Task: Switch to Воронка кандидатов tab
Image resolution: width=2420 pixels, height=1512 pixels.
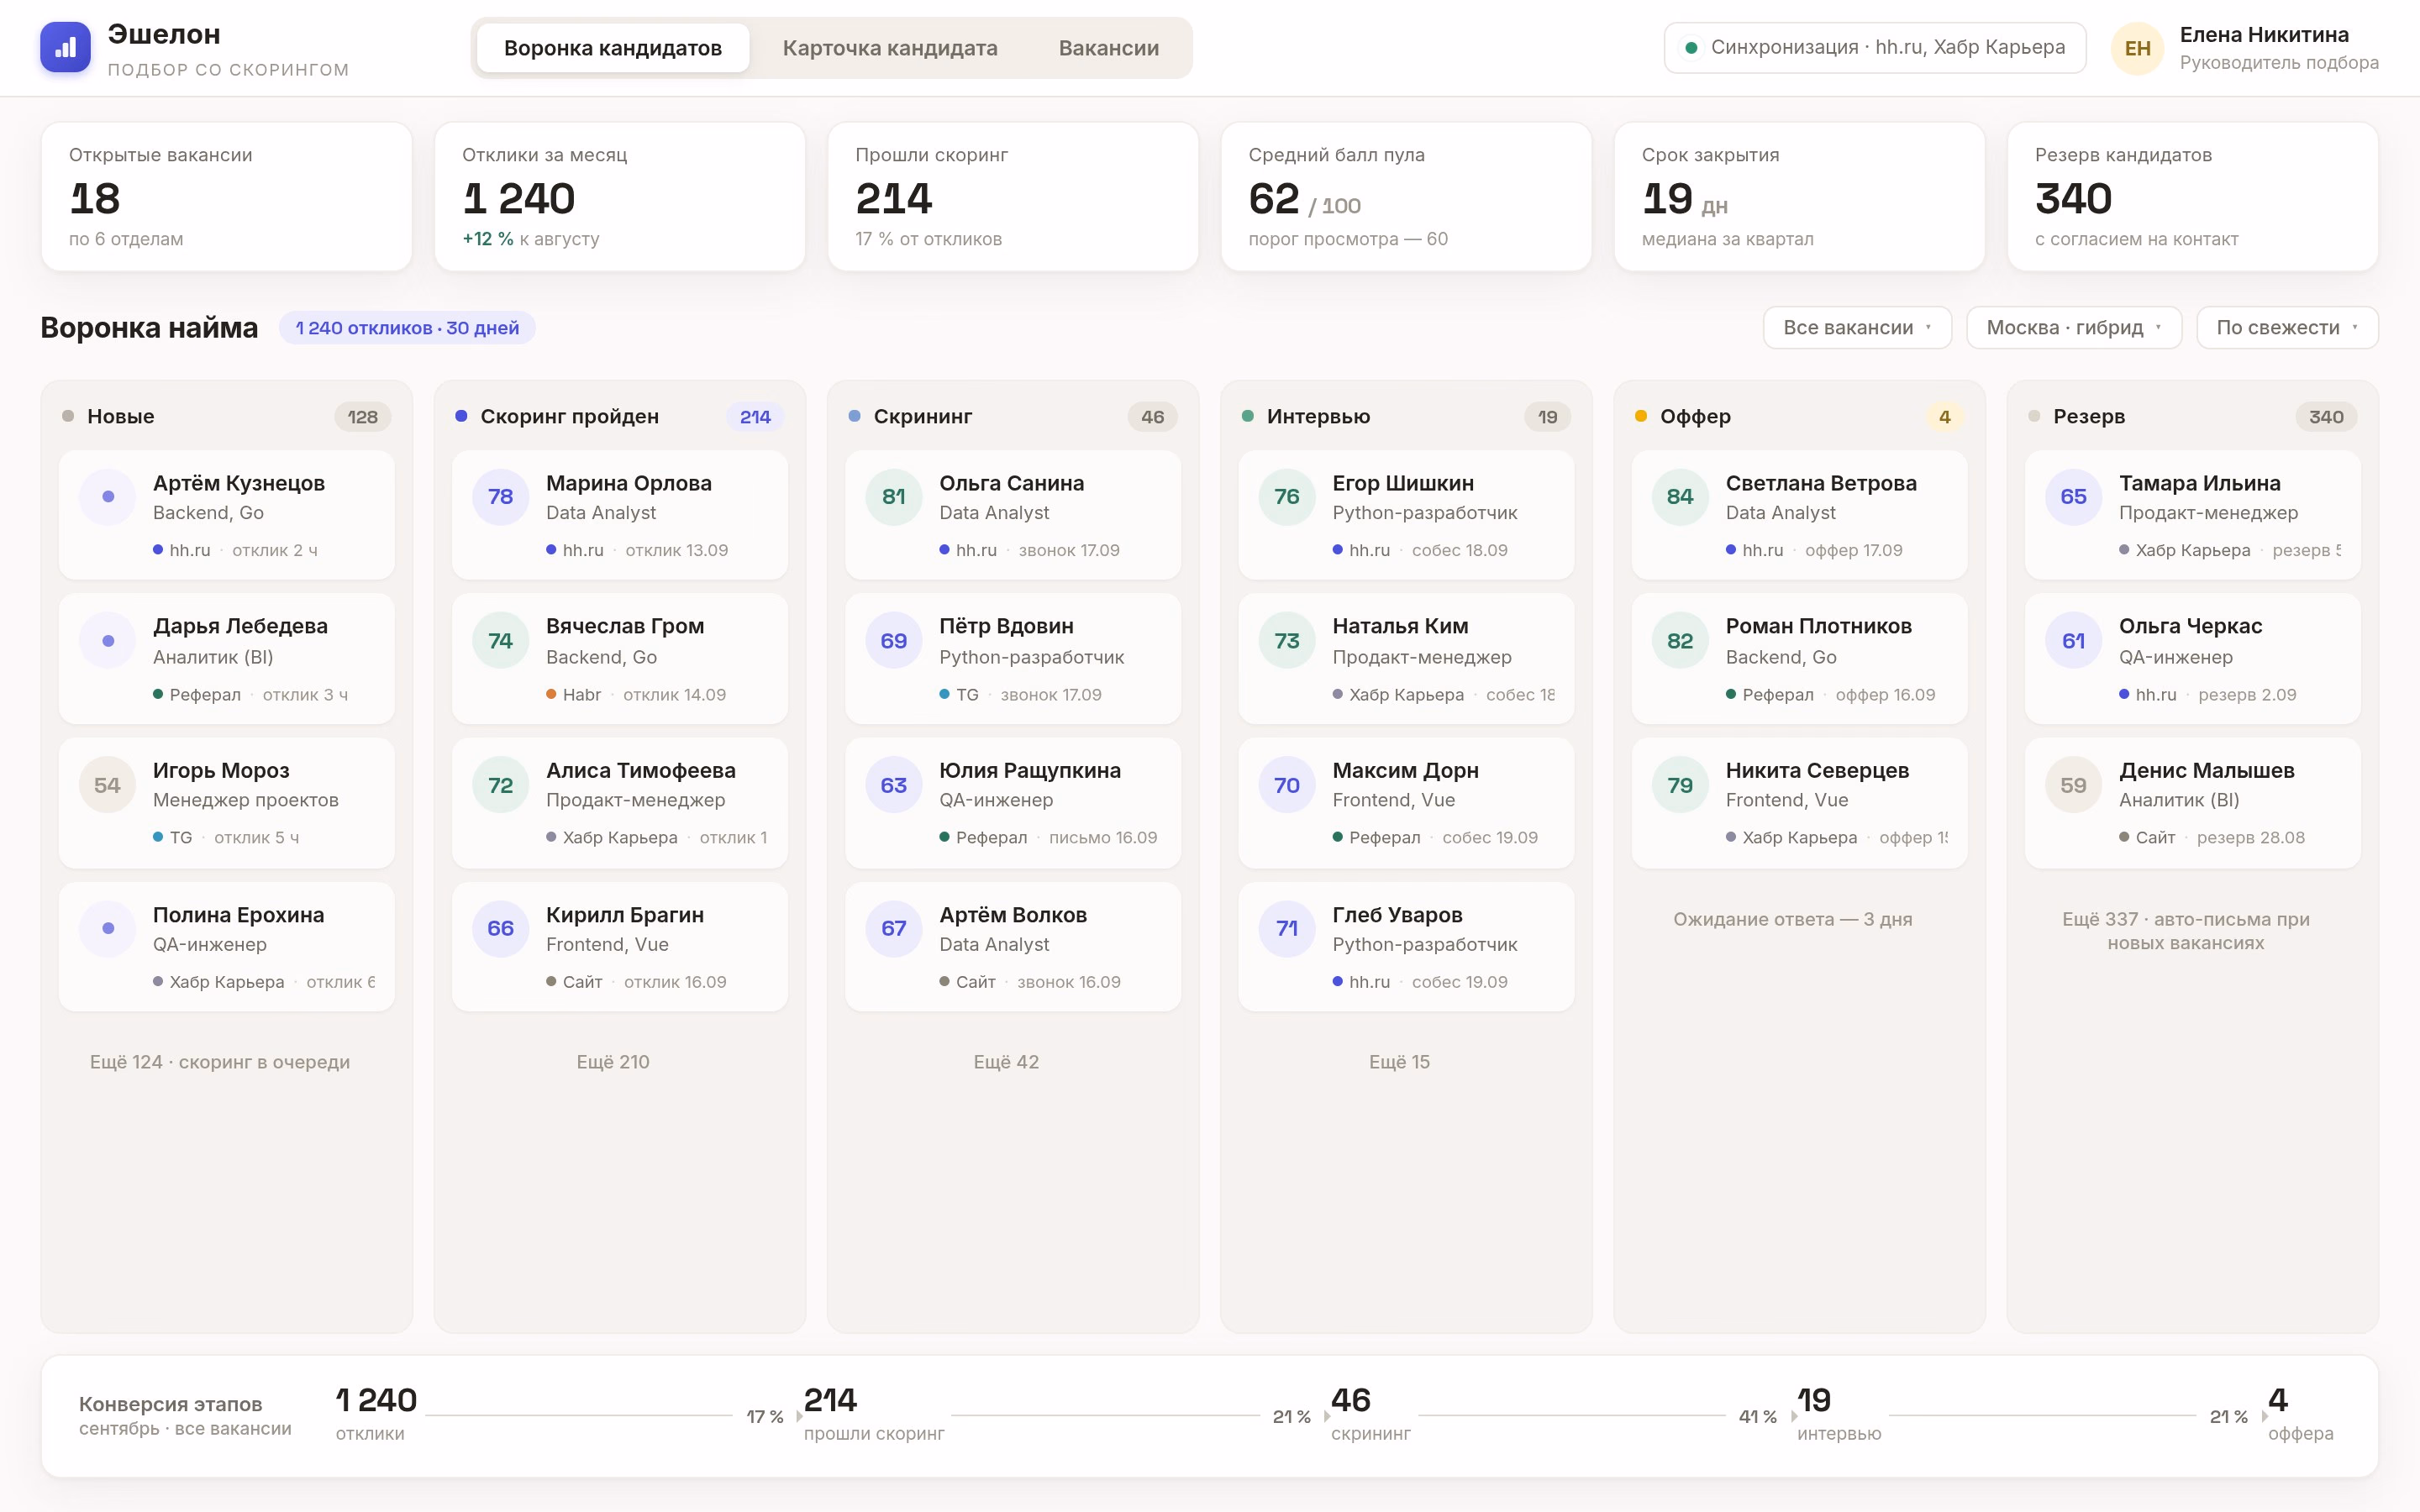Action: click(x=612, y=48)
